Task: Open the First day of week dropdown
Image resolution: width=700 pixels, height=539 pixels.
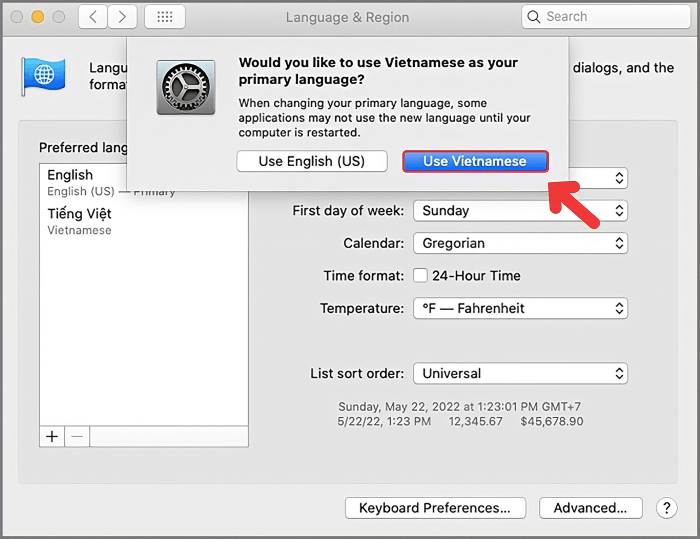Action: click(x=520, y=211)
